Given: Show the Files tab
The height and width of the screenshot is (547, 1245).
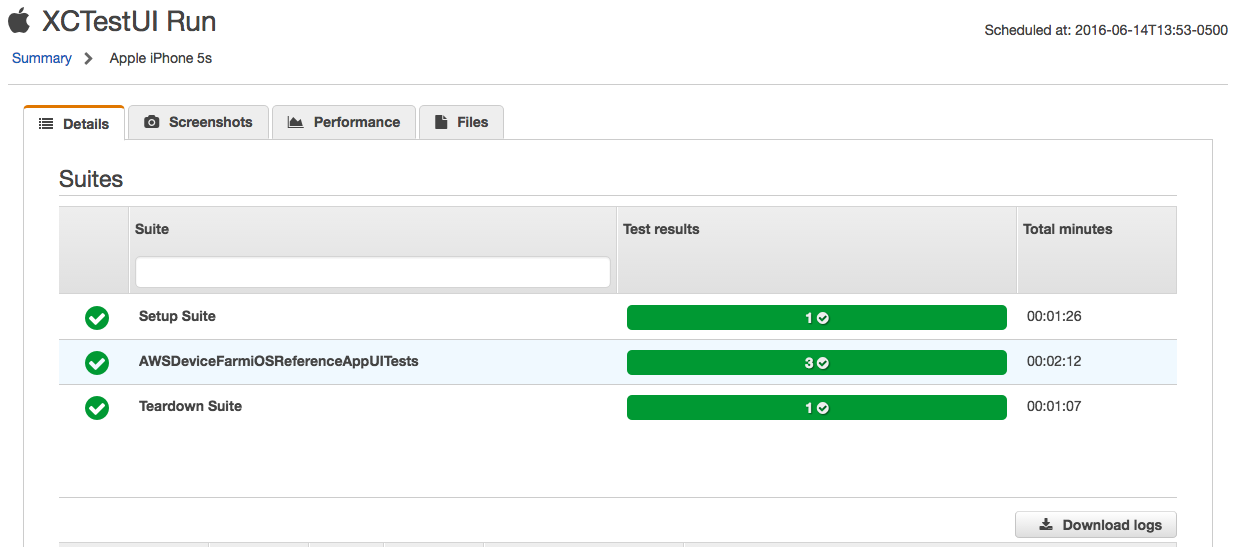Looking at the screenshot, I should tap(461, 122).
